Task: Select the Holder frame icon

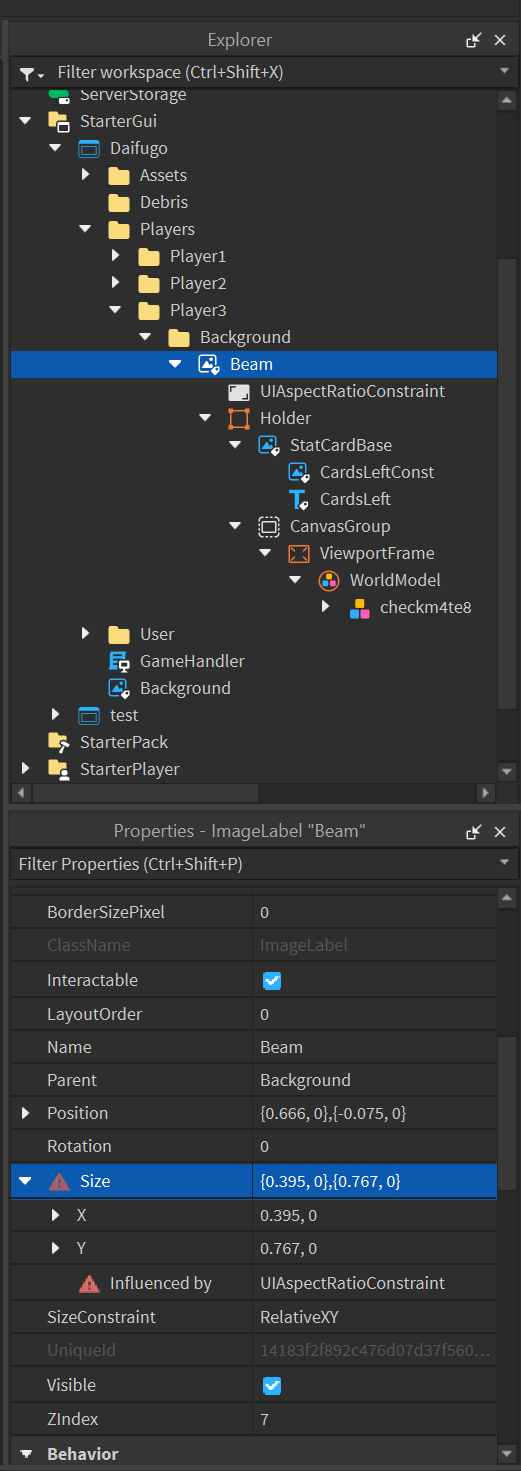Action: coord(239,418)
